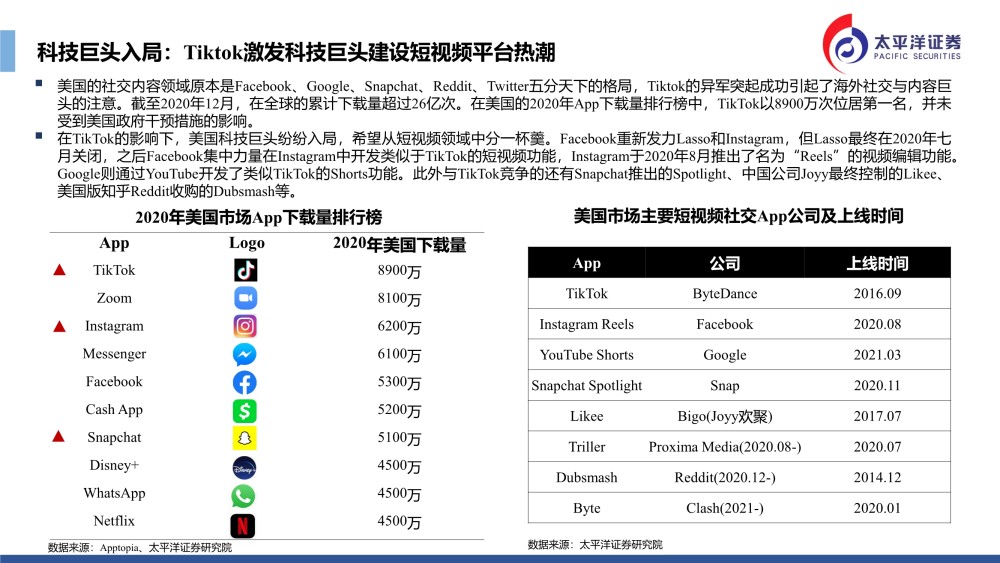Click the Netflix name in ranking
The width and height of the screenshot is (1000, 563).
tap(114, 521)
